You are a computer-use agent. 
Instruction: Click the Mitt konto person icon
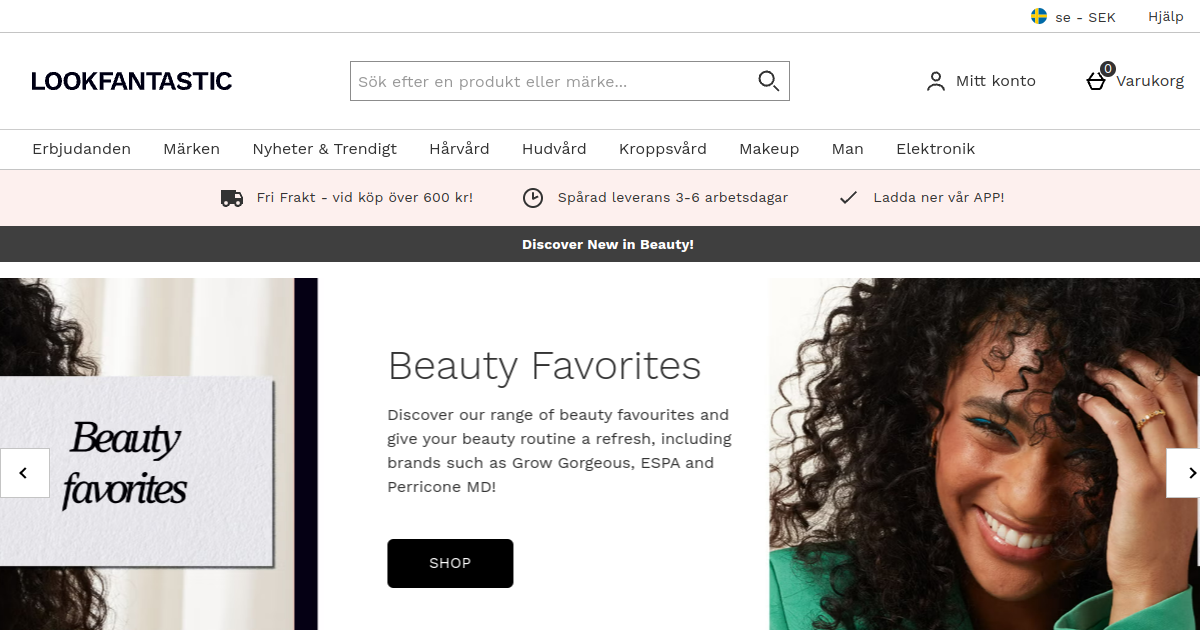click(936, 81)
